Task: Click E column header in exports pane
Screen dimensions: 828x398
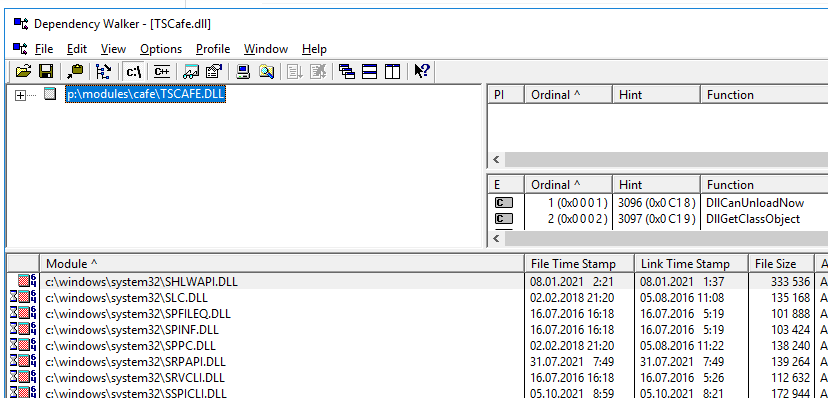Action: tap(505, 185)
